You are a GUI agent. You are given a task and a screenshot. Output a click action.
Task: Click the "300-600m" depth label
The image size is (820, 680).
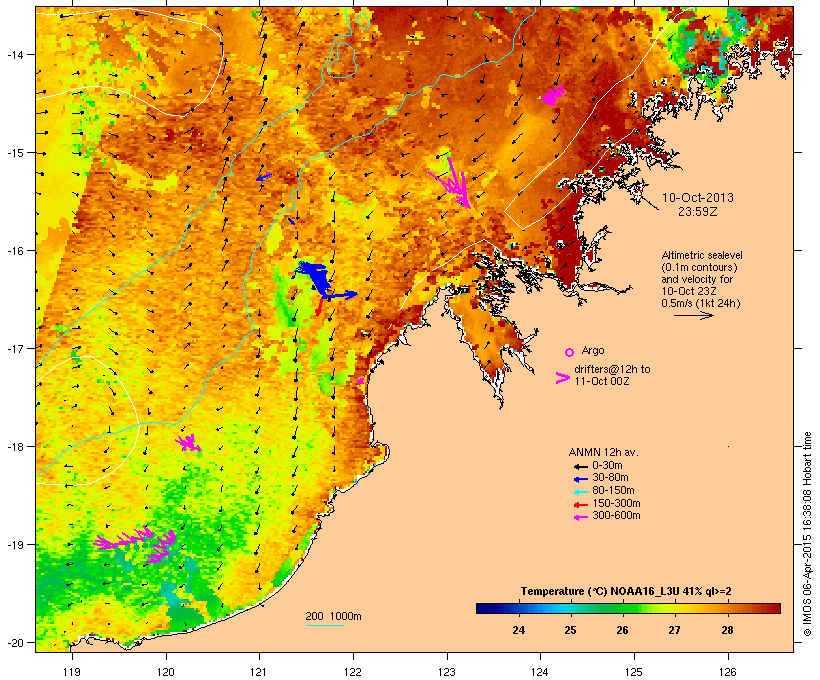(616, 516)
